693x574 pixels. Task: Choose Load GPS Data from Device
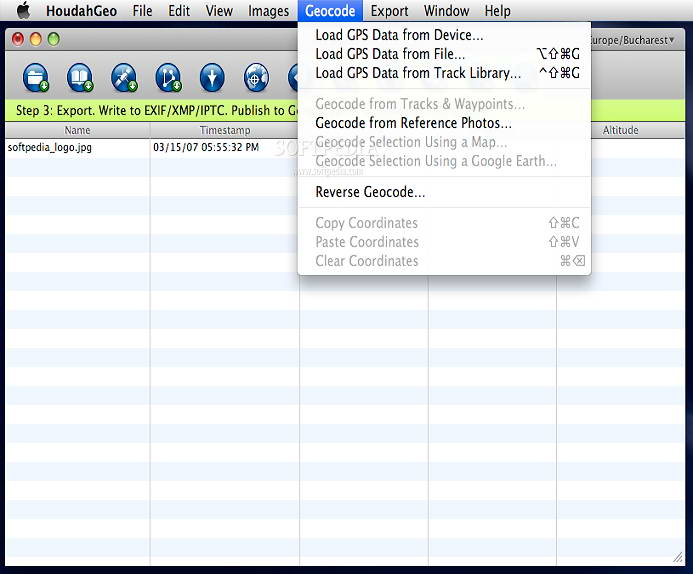(x=445, y=35)
